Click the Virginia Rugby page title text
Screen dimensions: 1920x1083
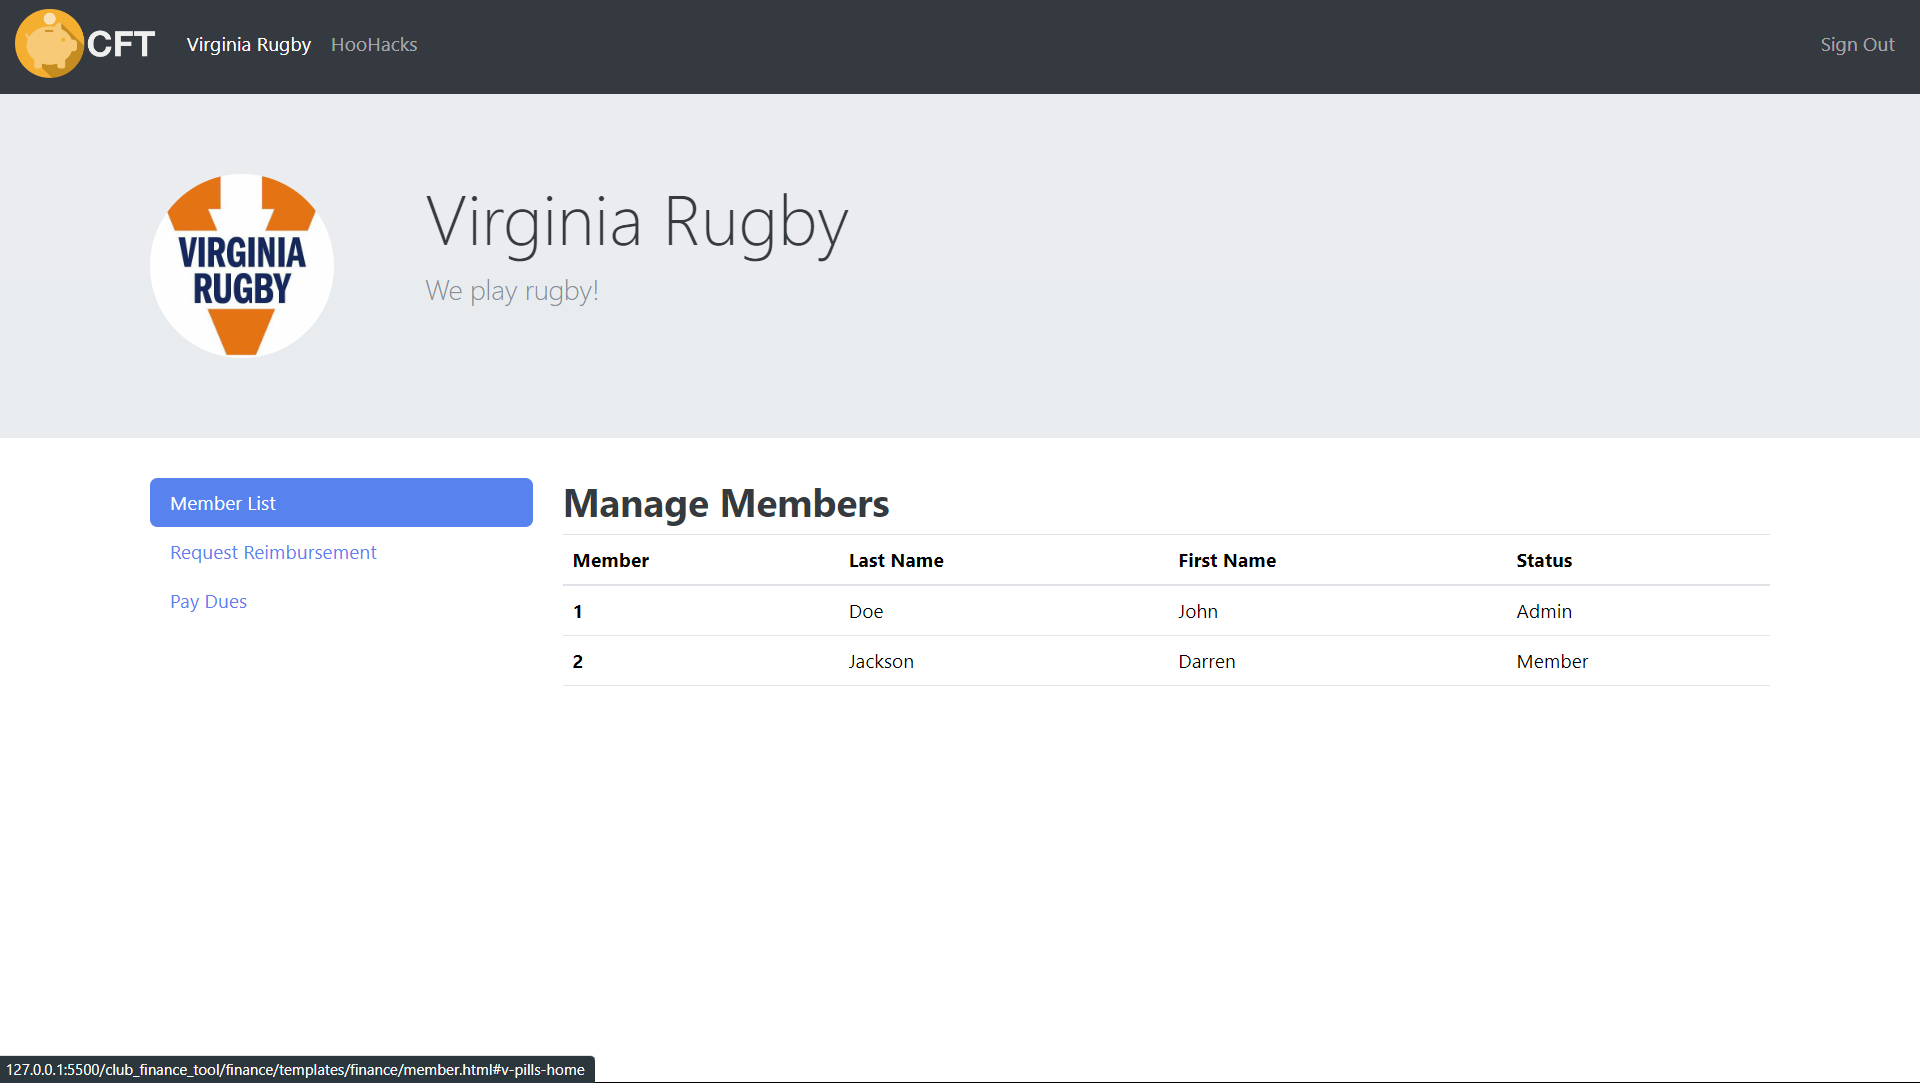pos(637,222)
